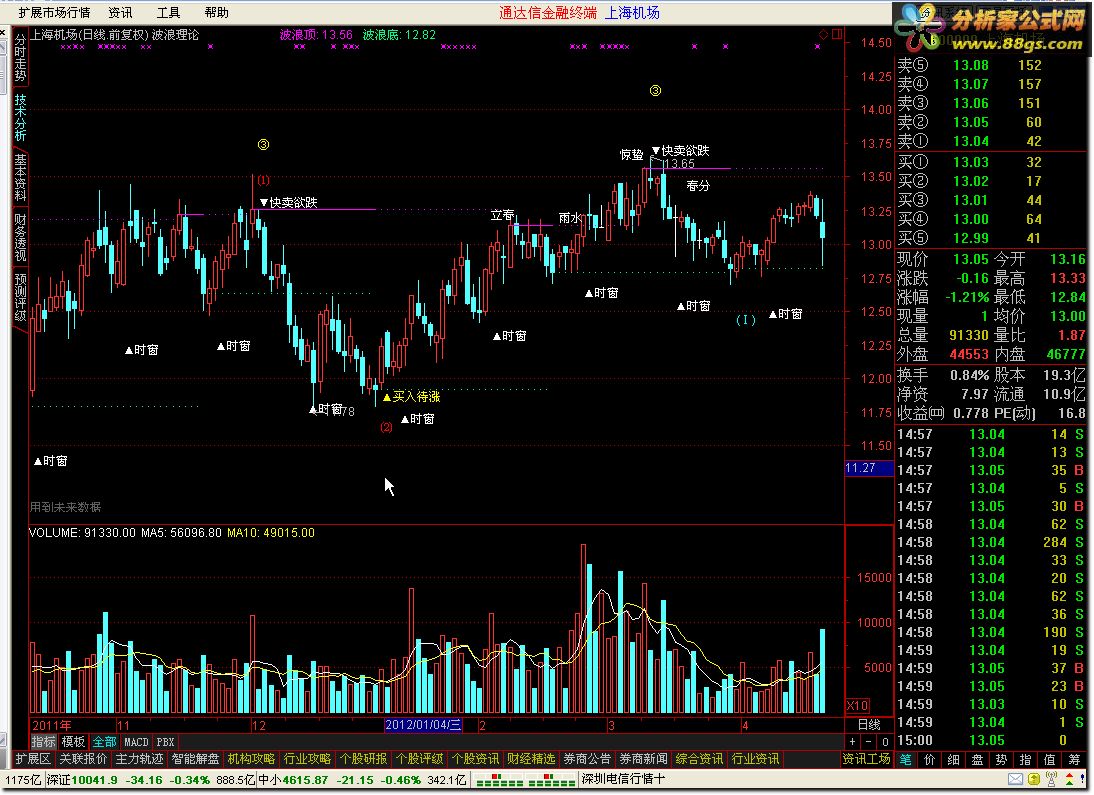The height and width of the screenshot is (795, 1094).
Task: Click the X10 volume scale marker
Action: 857,705
